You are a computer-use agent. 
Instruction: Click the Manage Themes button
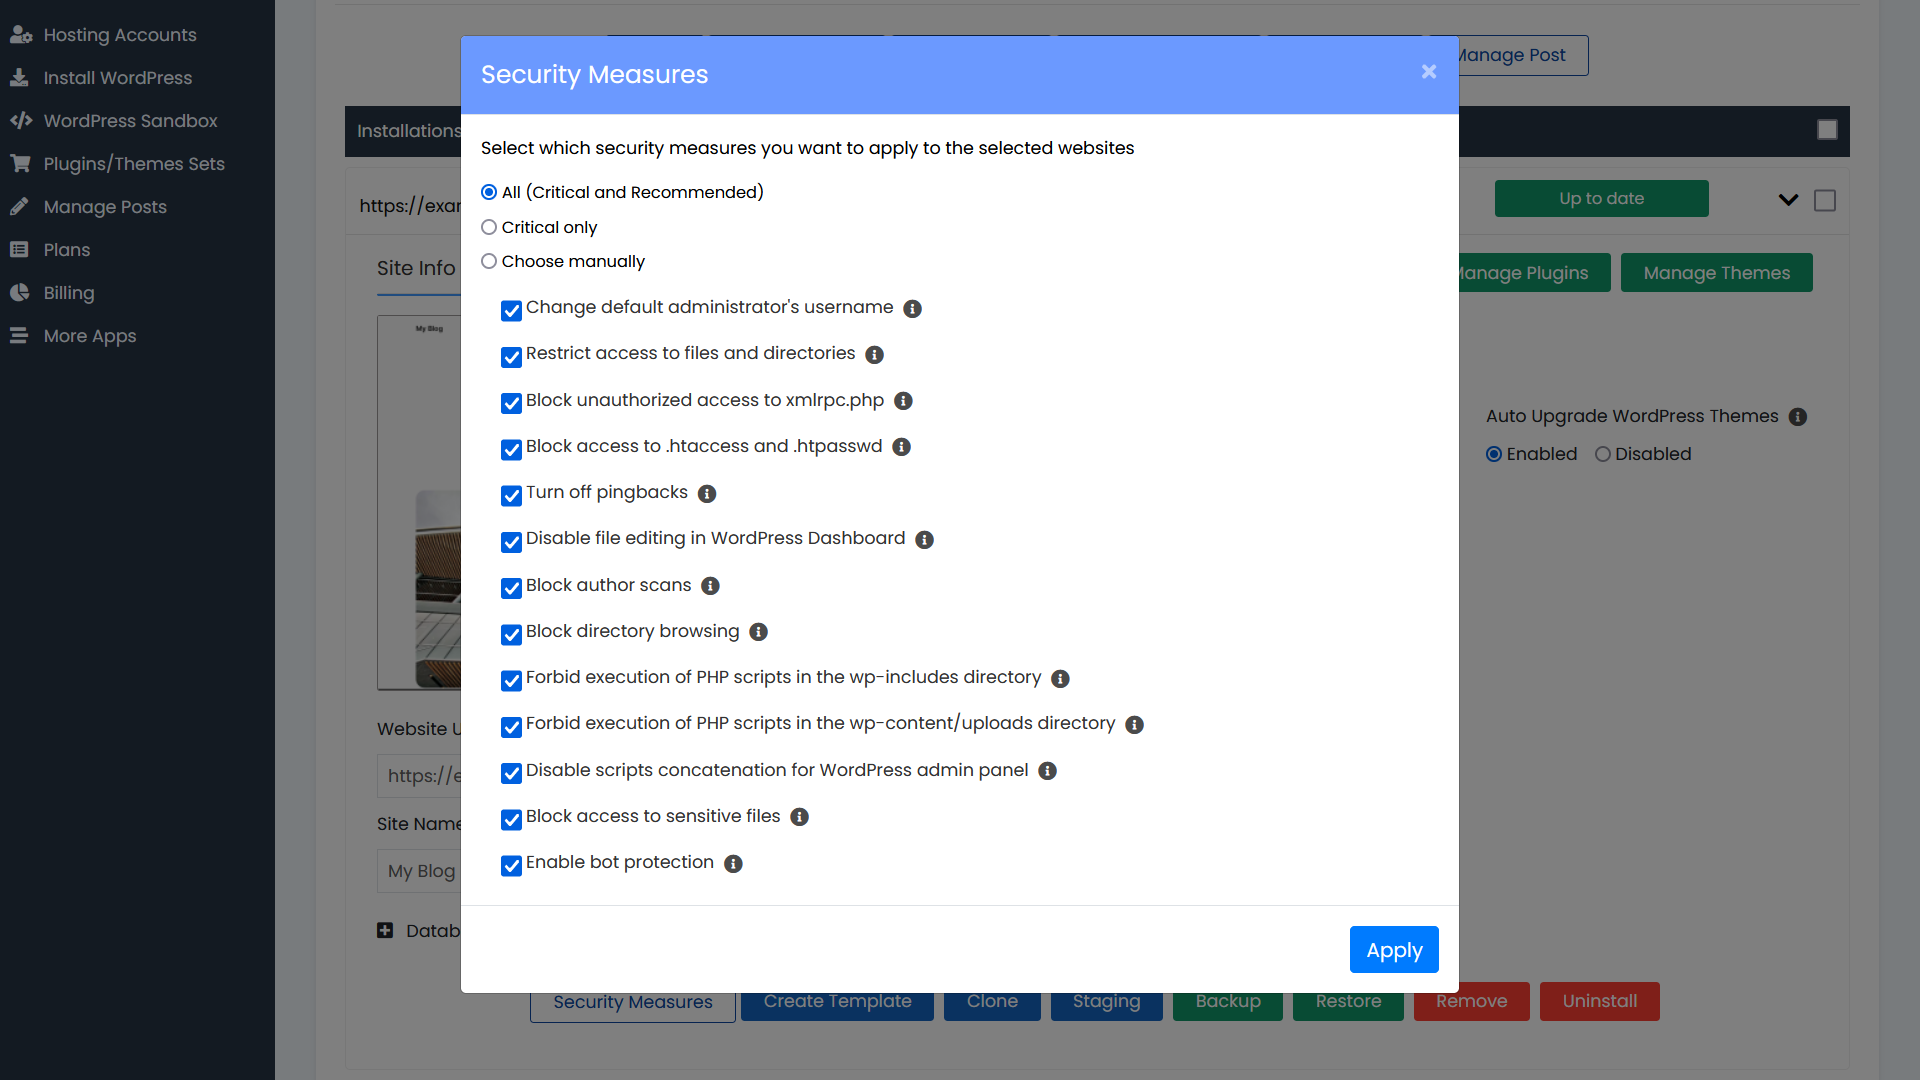pyautogui.click(x=1716, y=273)
